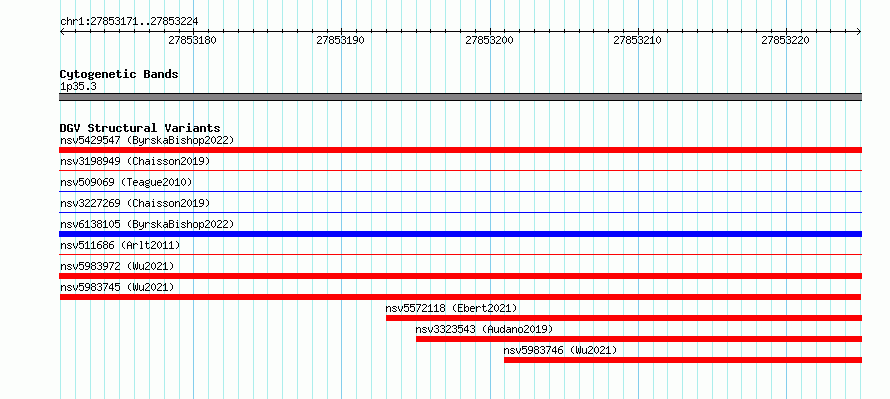Select the nsv3227269 (Chaisson2019) label
The width and height of the screenshot is (890, 399).
[x=135, y=203]
